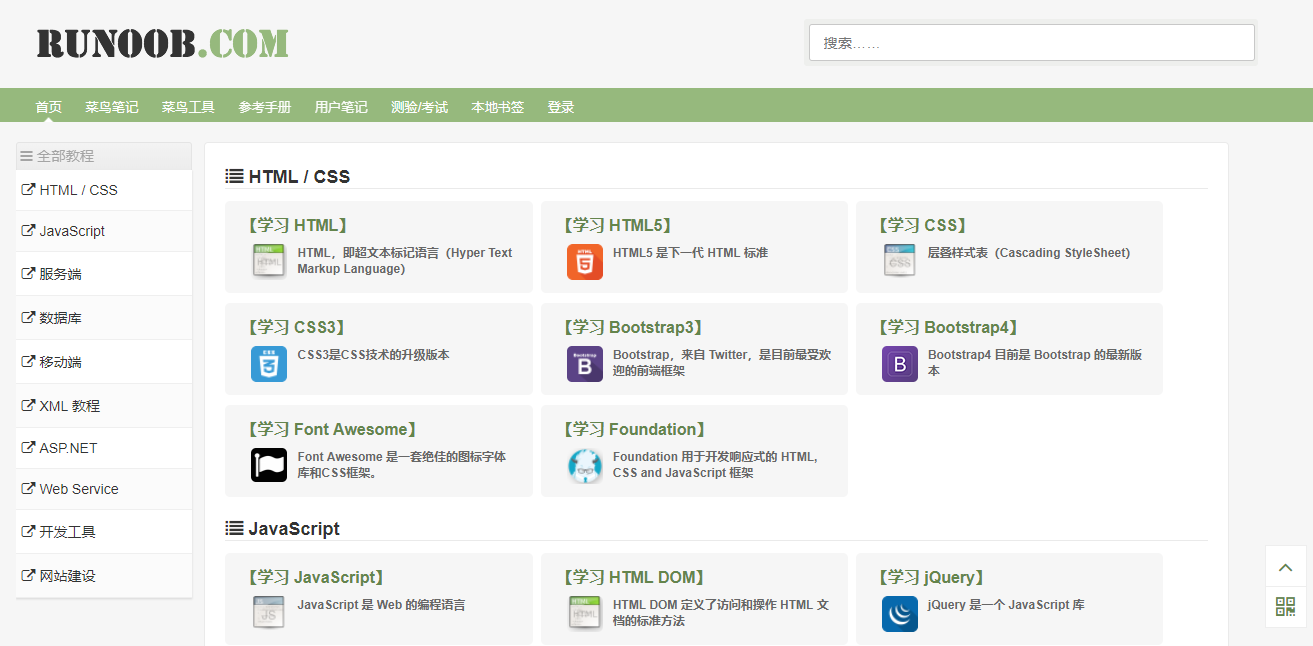Open 【学习 HTML5】 tutorial title
The width and height of the screenshot is (1313, 646).
[x=617, y=226]
